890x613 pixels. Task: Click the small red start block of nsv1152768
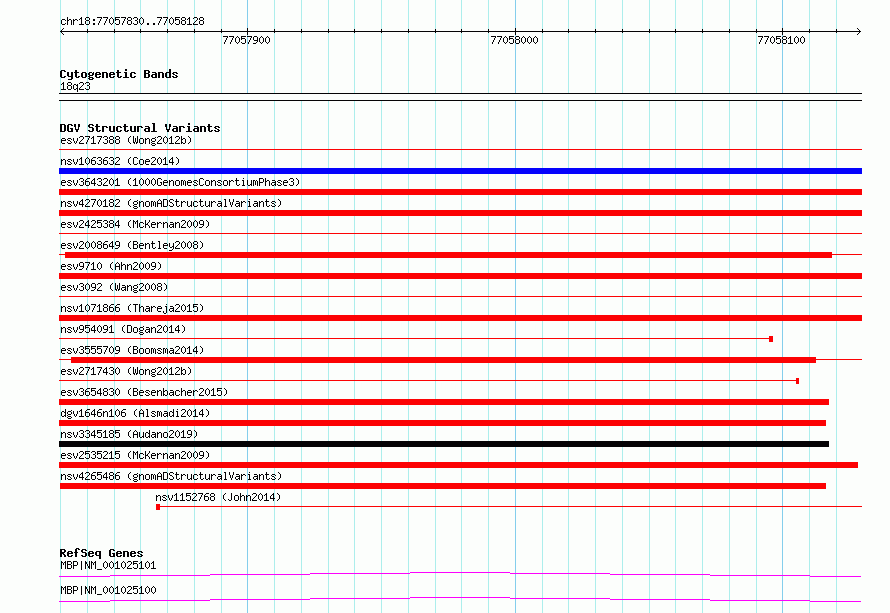[x=158, y=507]
